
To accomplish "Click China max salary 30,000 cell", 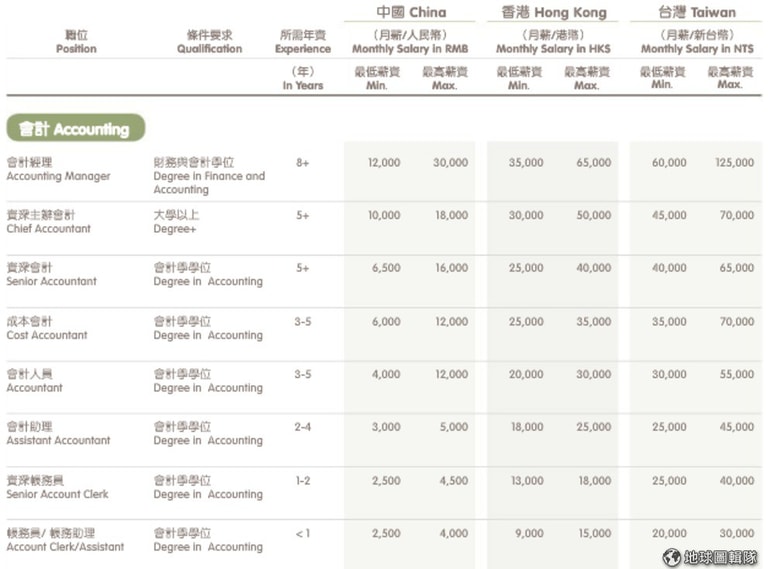I will click(450, 163).
